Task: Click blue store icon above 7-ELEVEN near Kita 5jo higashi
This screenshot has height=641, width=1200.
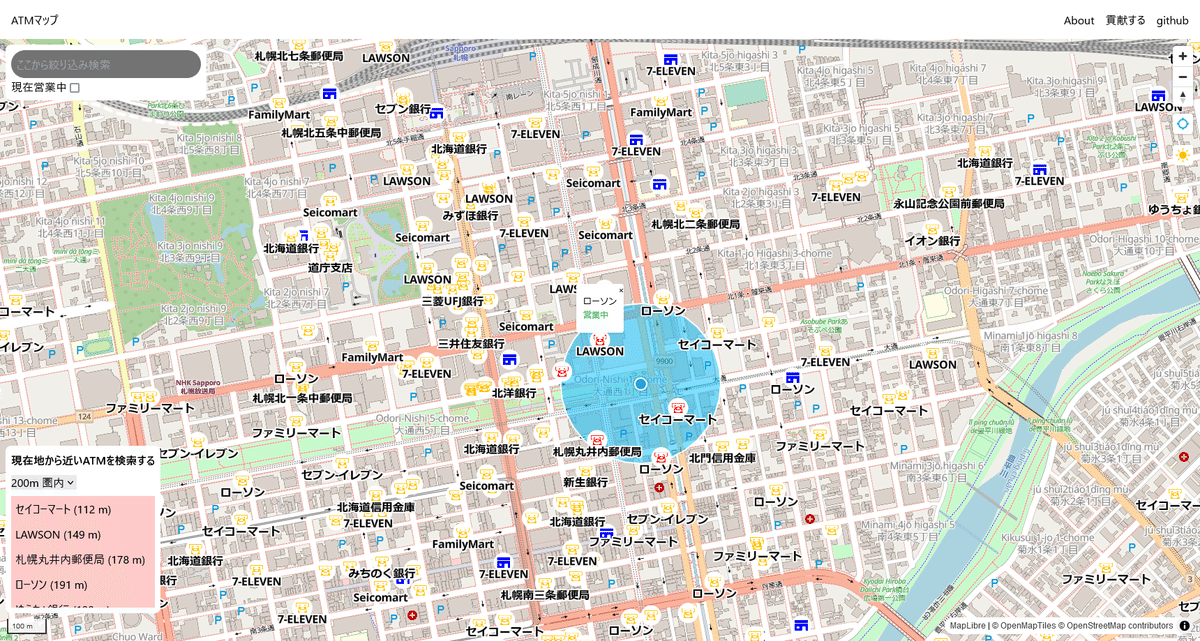Action: (670, 59)
